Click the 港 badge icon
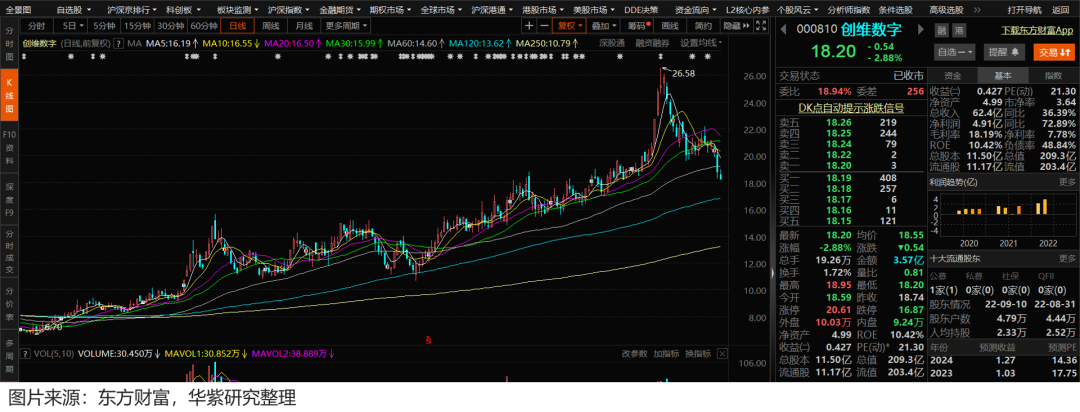The height and width of the screenshot is (412, 1080). (x=957, y=30)
